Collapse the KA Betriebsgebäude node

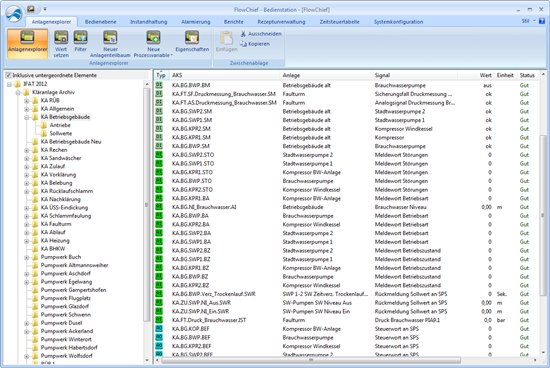[27, 117]
